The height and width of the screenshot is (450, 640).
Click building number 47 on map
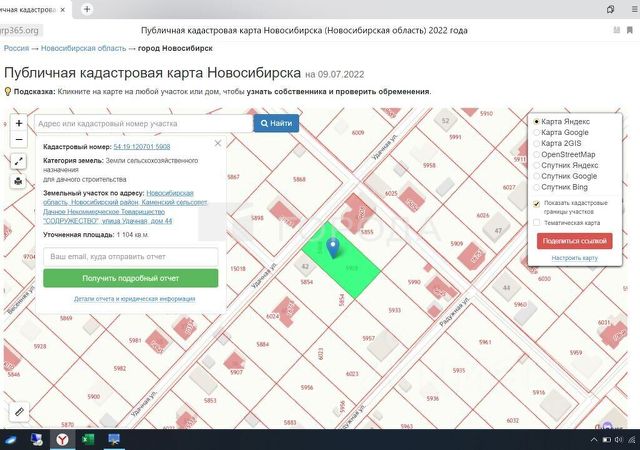point(498,231)
